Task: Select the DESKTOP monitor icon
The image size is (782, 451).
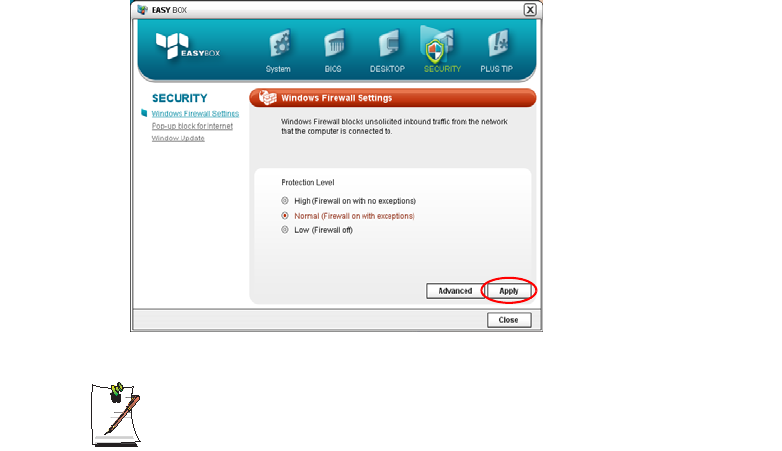Action: pyautogui.click(x=388, y=44)
